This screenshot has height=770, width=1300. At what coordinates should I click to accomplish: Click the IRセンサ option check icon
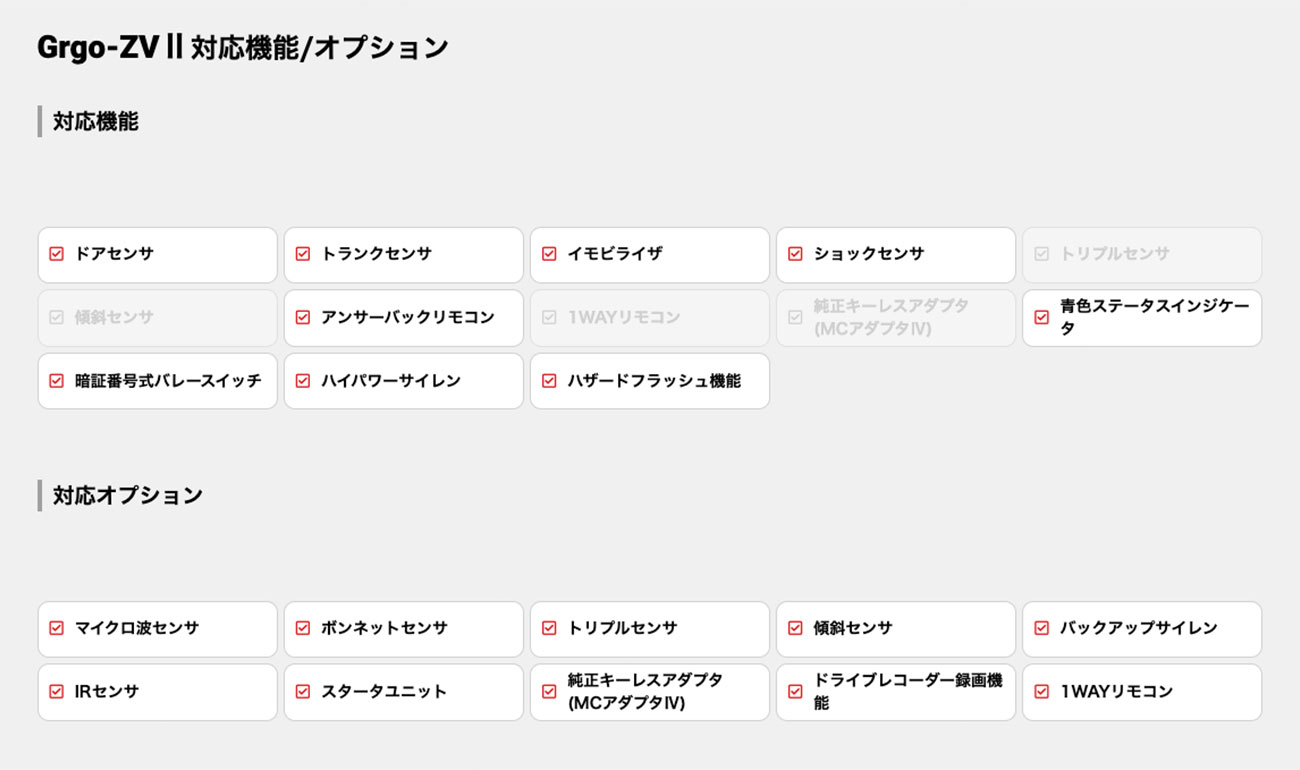click(56, 691)
